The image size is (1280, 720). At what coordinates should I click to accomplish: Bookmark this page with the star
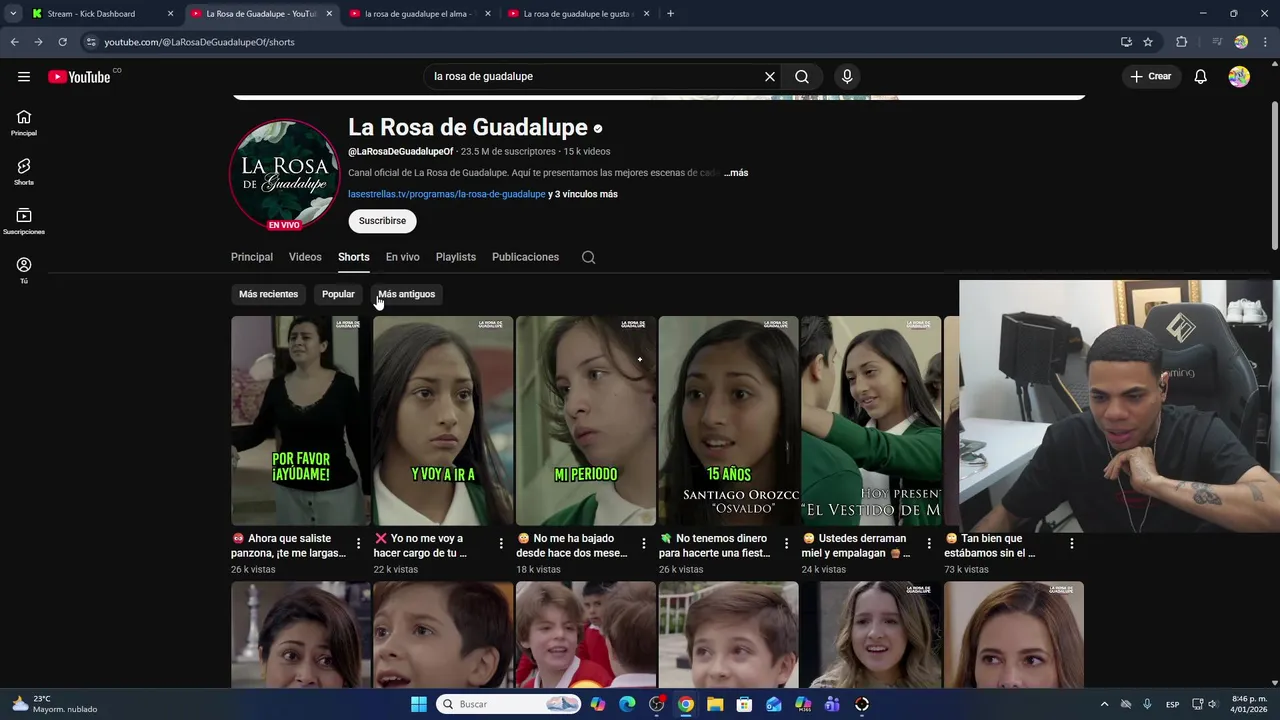(1148, 42)
